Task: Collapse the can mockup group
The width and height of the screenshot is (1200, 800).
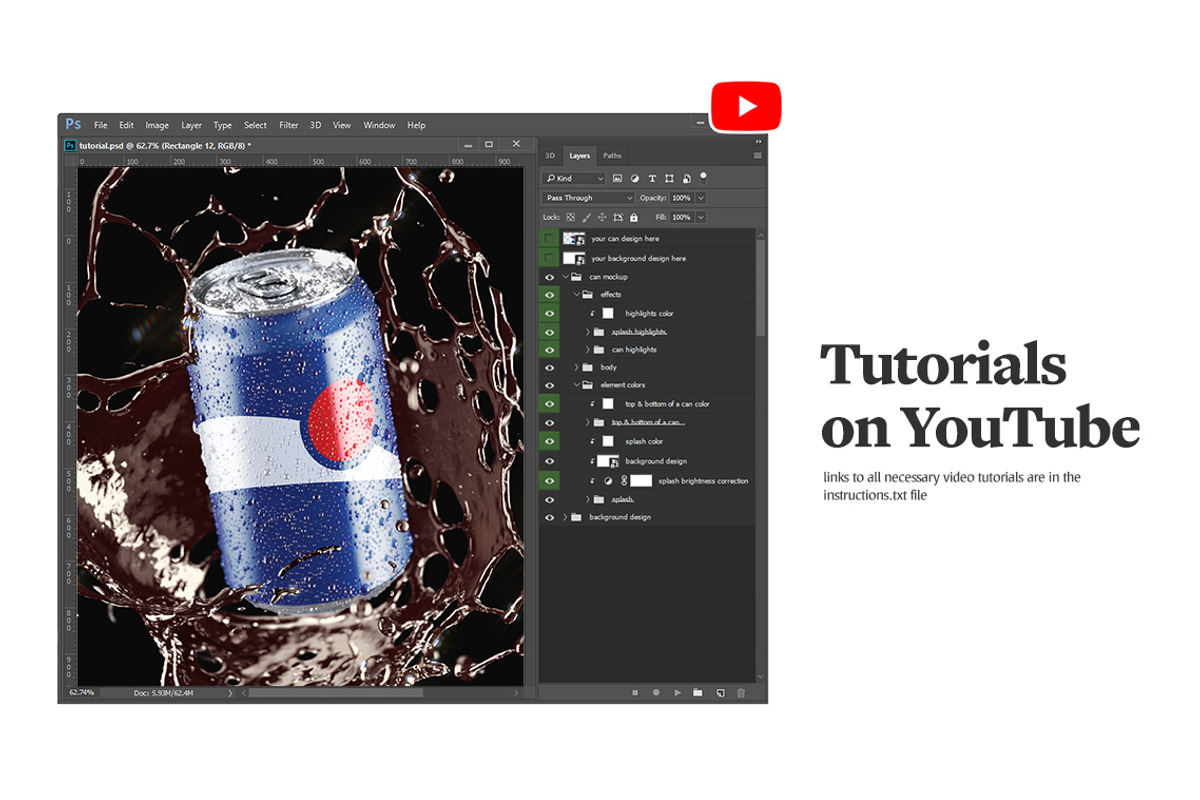Action: pos(565,277)
